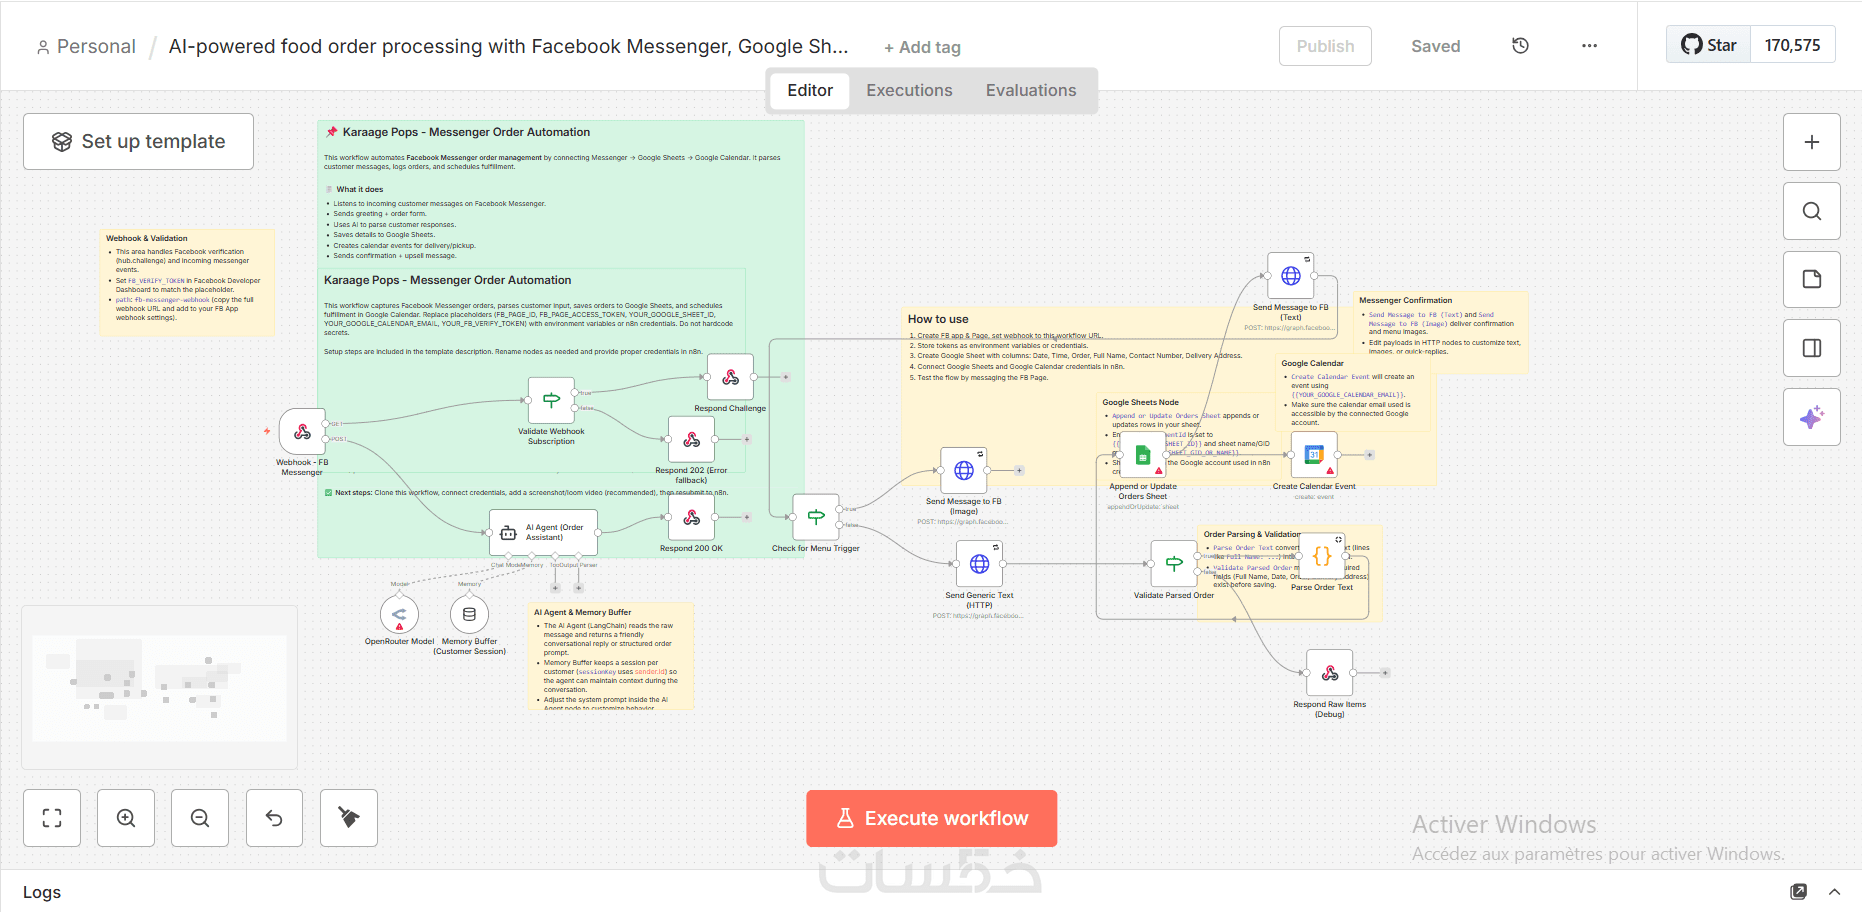This screenshot has height=912, width=1862.
Task: Select the Send Message to FB (Text) node
Action: (1291, 276)
